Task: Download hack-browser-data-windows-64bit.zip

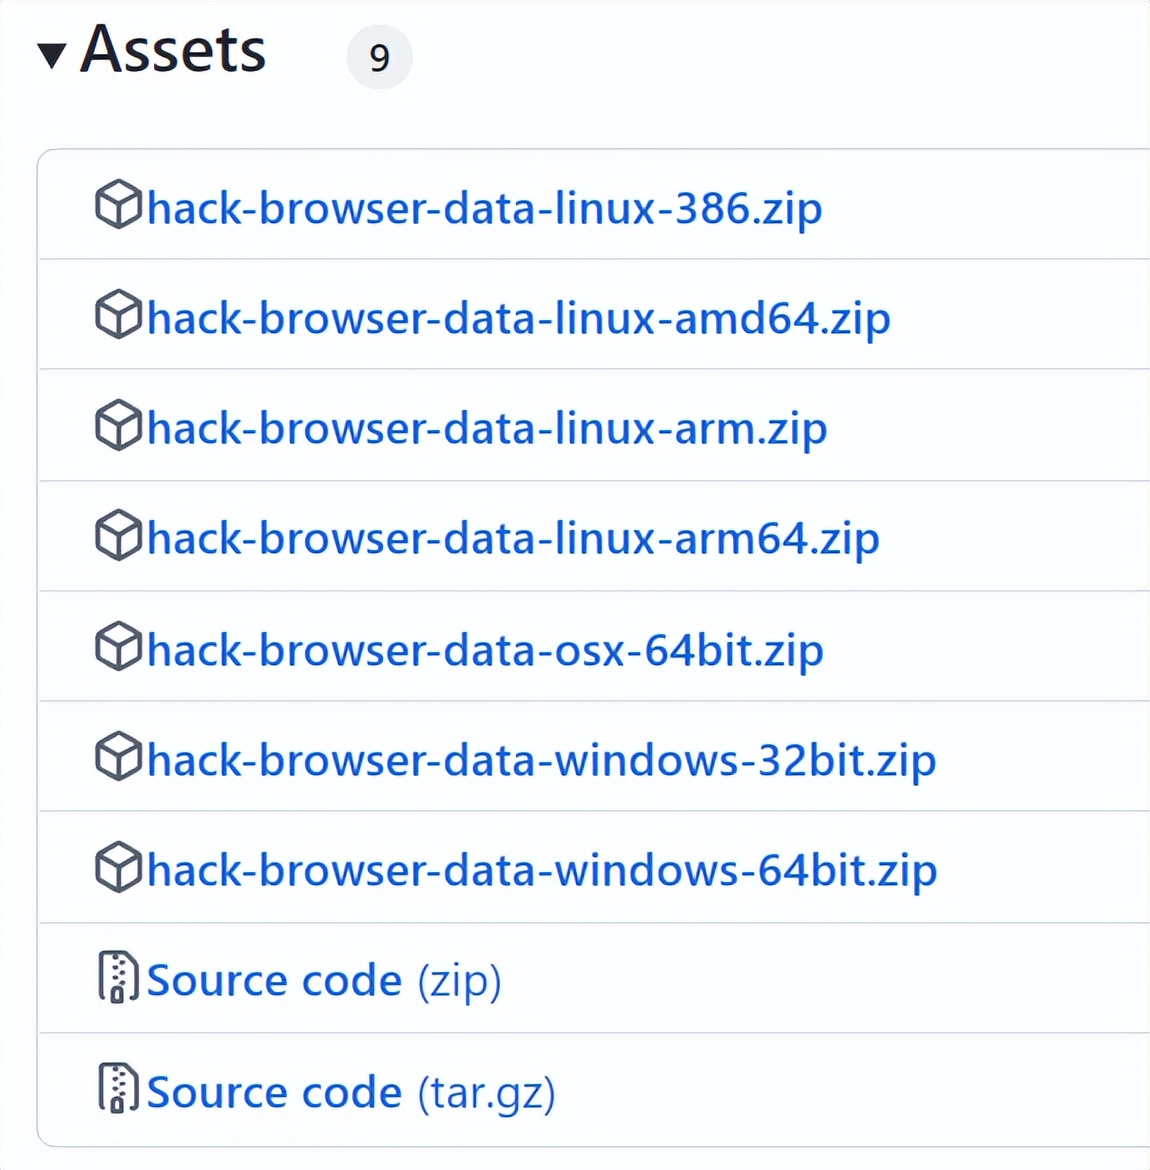Action: pos(541,870)
